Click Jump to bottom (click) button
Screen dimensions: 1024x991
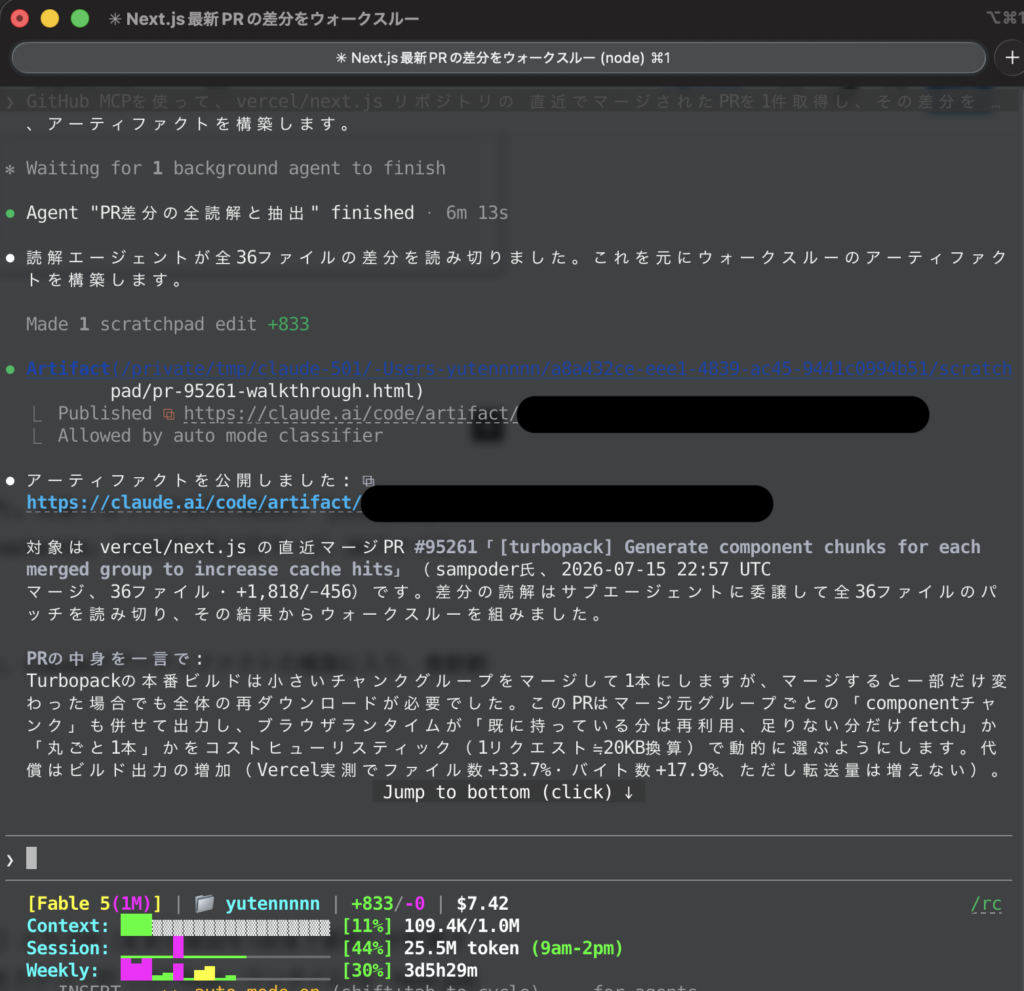click(508, 792)
